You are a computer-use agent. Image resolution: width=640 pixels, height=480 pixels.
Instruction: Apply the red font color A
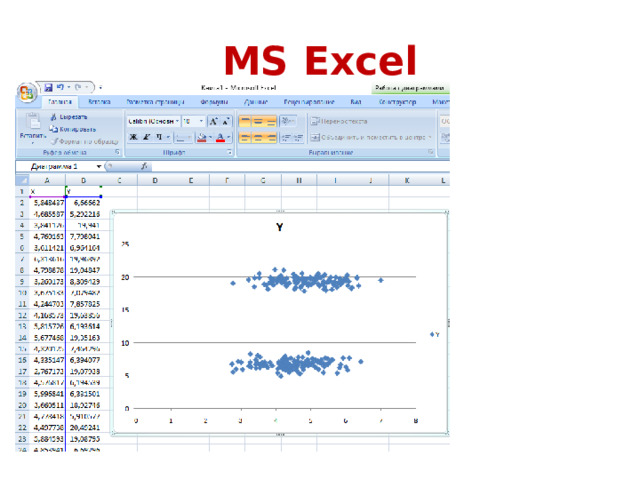click(220, 138)
